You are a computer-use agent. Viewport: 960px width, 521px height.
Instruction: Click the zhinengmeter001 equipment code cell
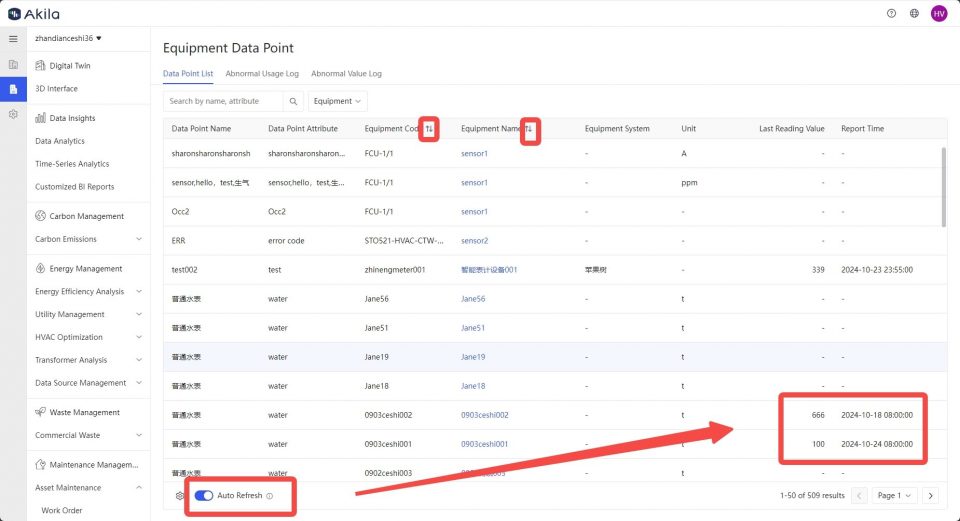[x=395, y=270]
